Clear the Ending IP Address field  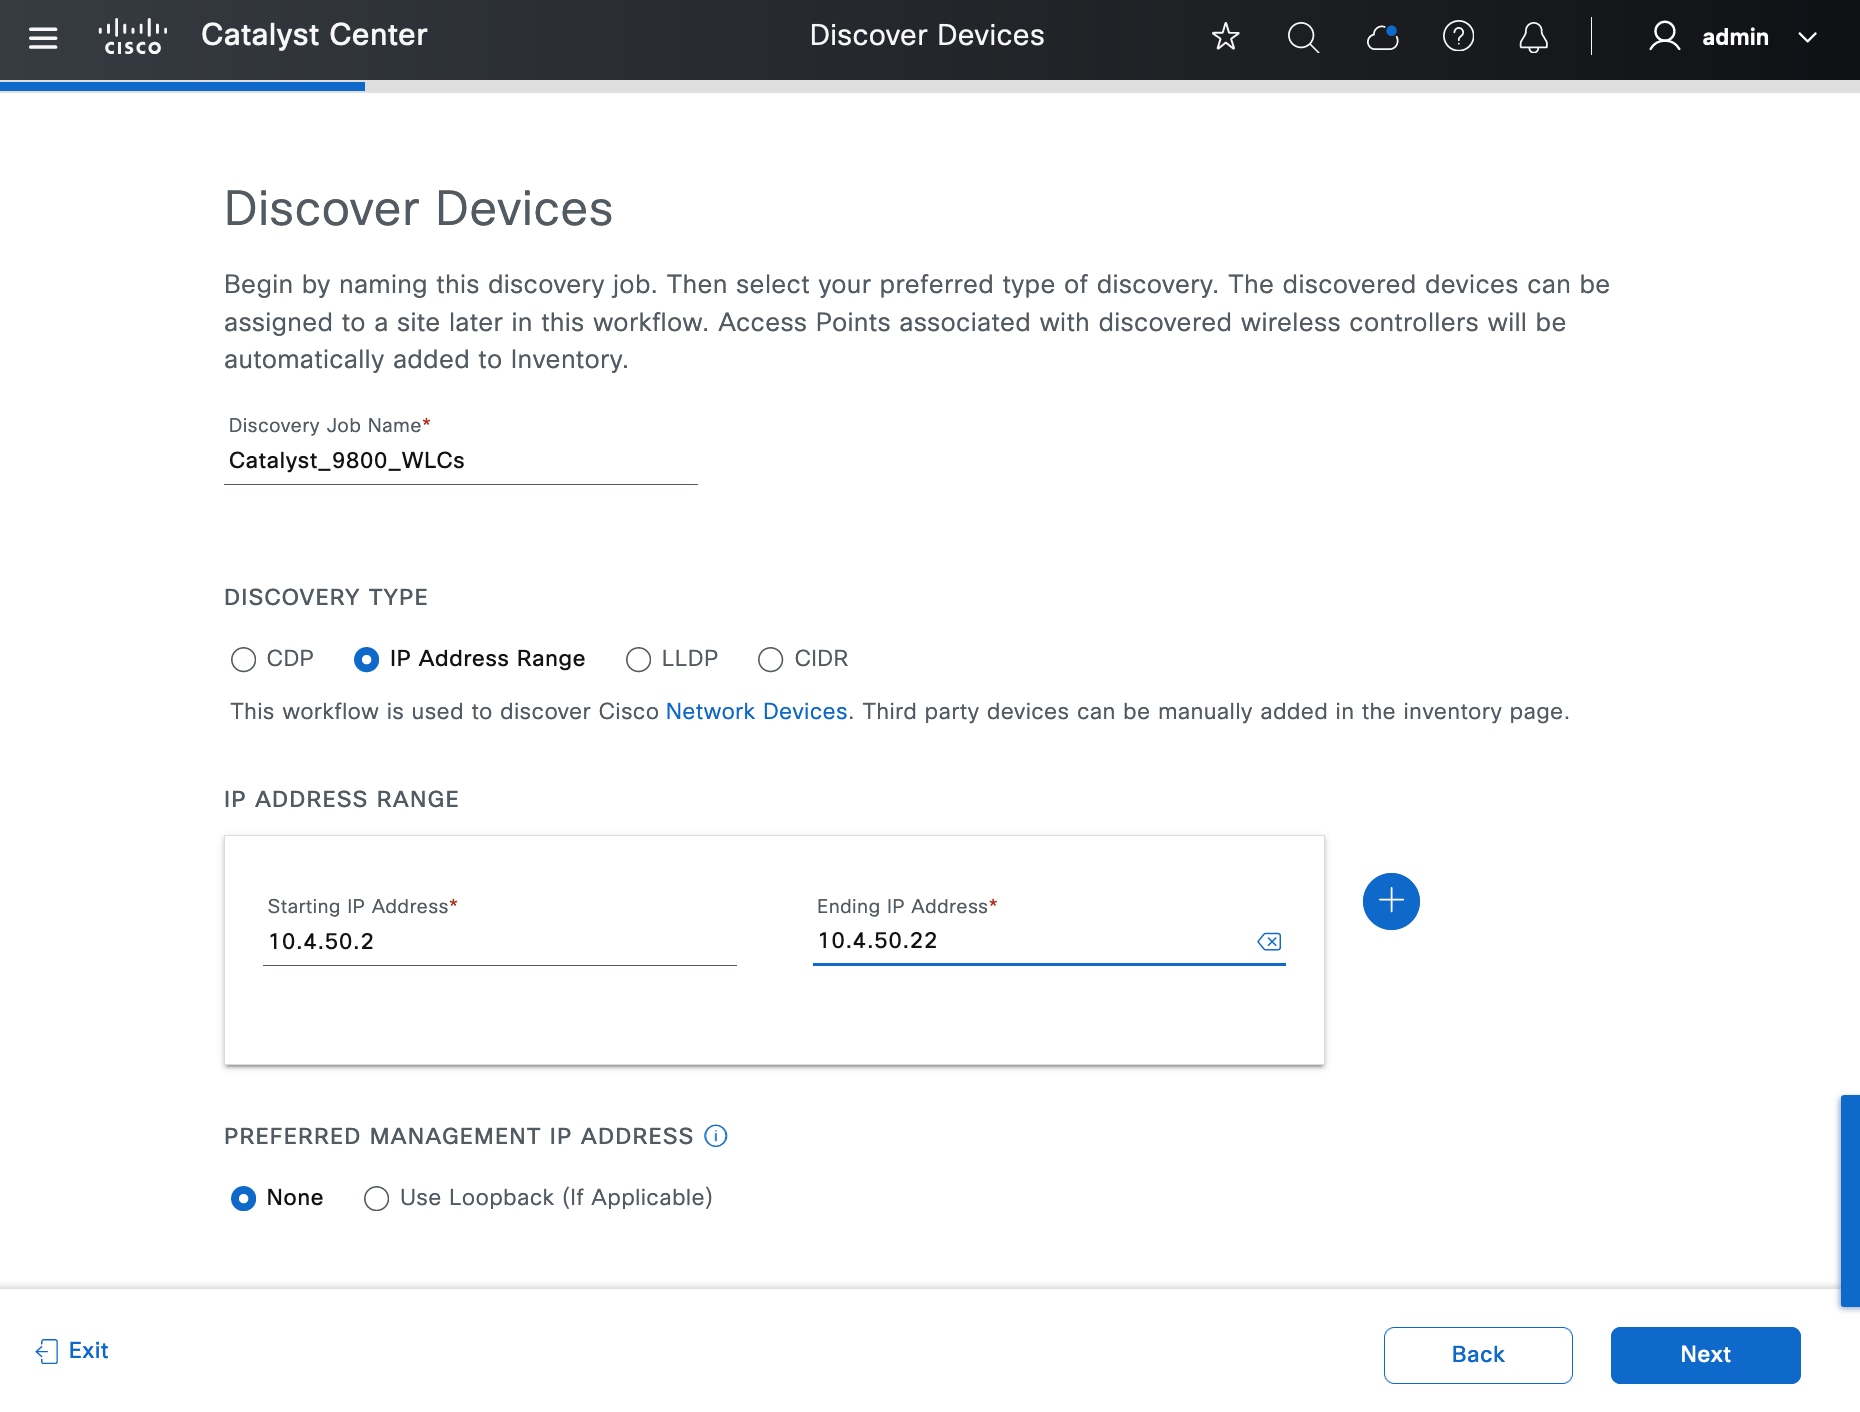tap(1269, 941)
